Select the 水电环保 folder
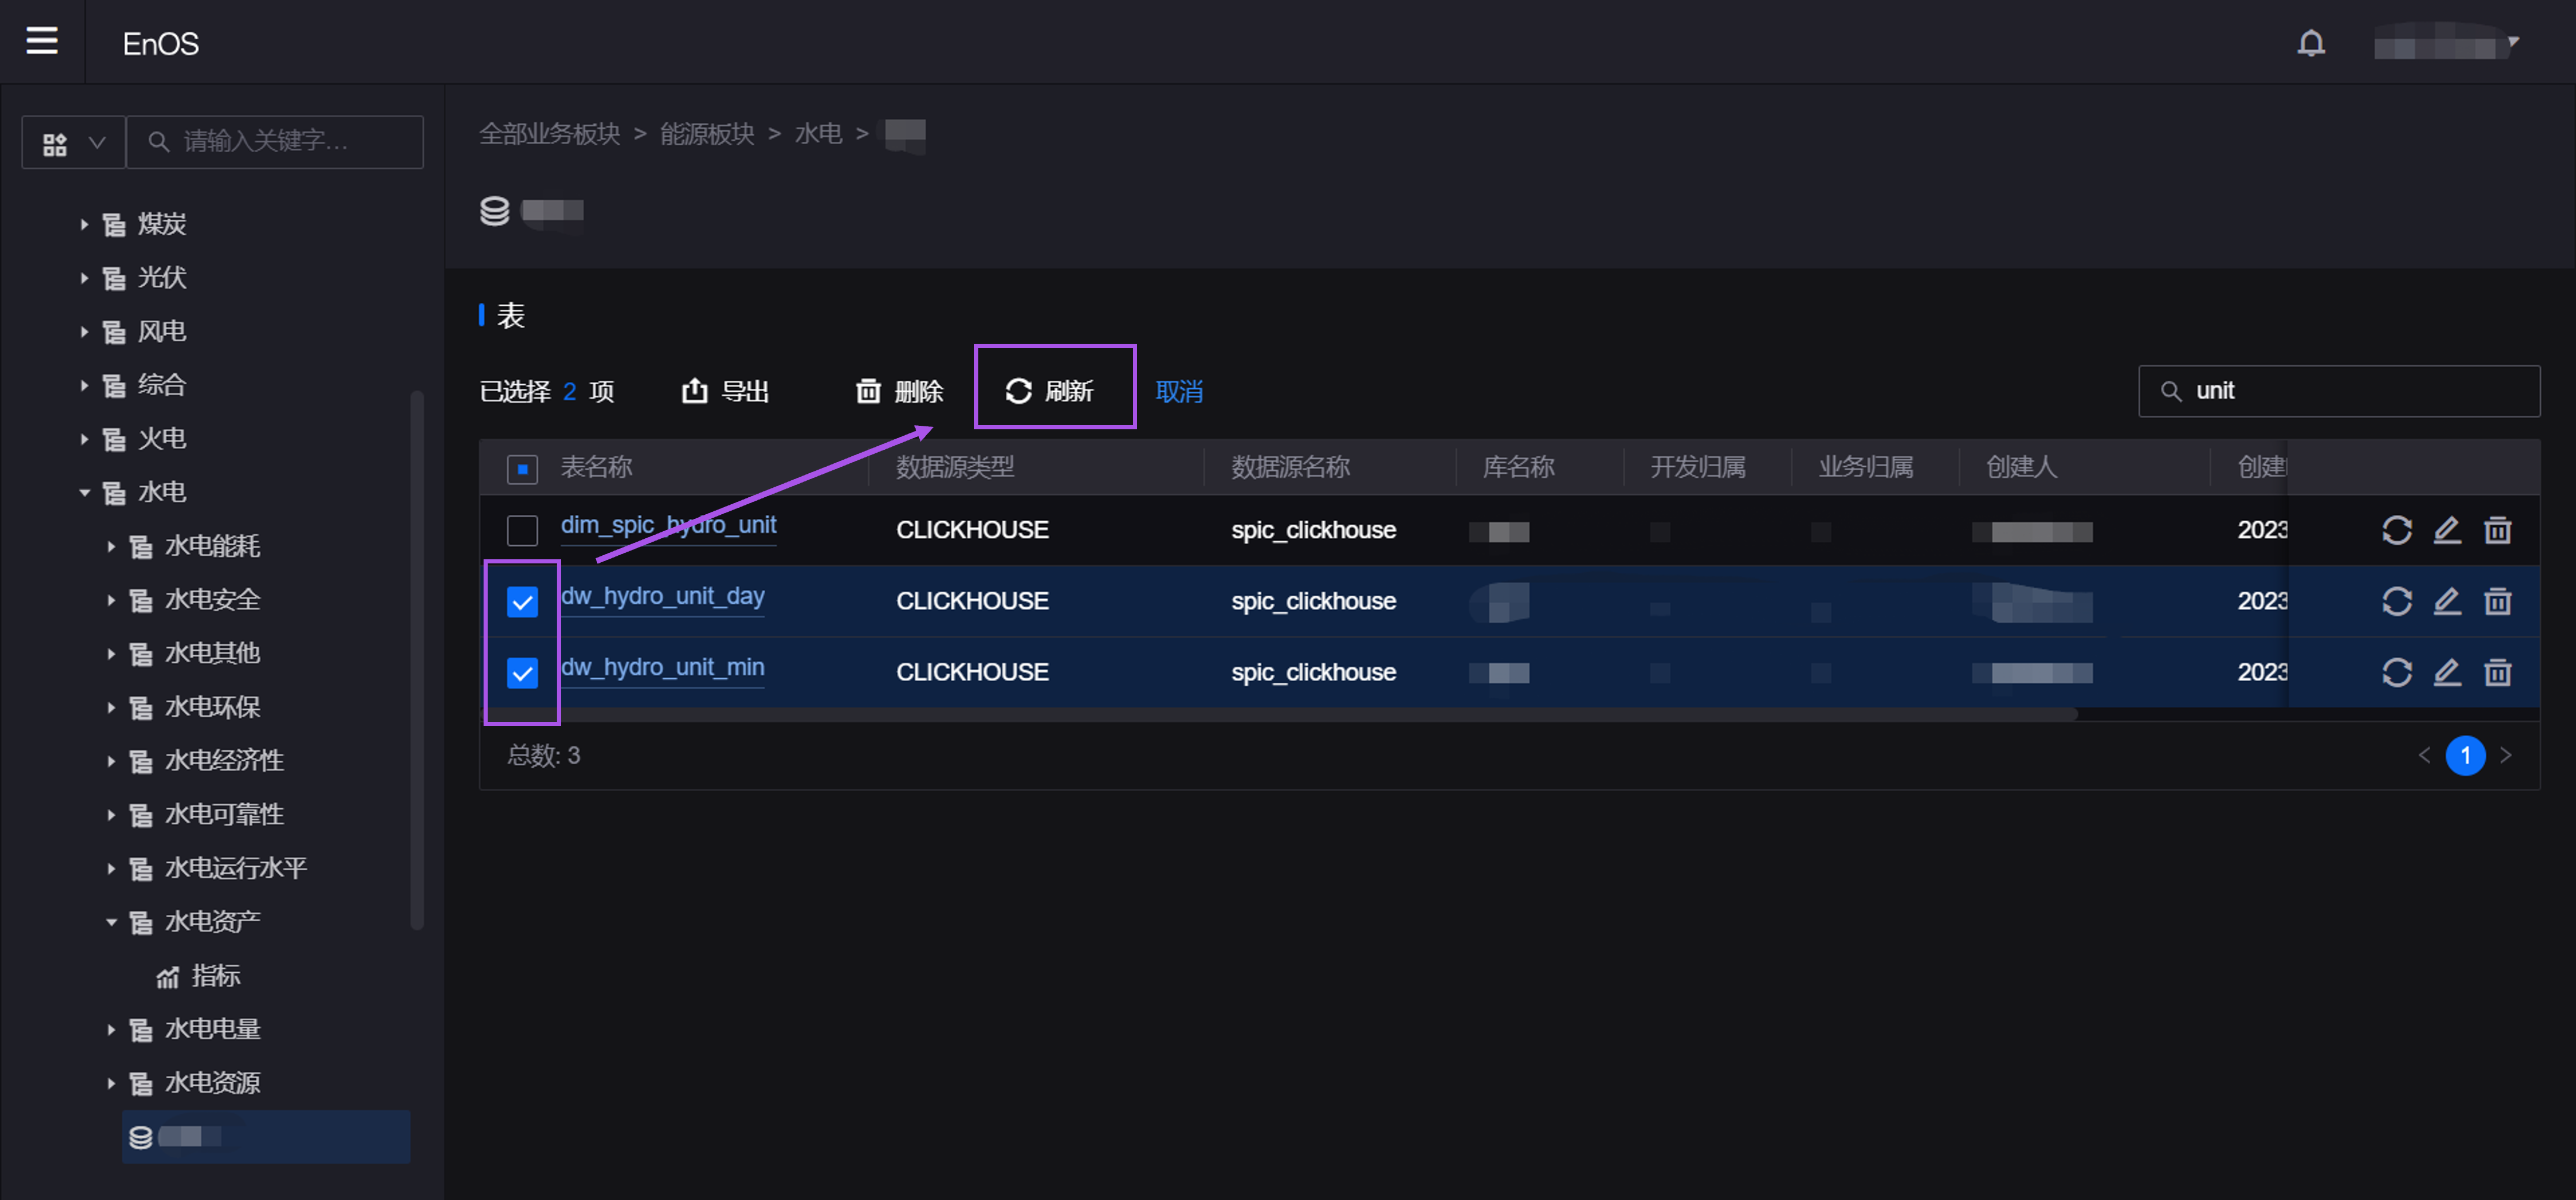Image resolution: width=2576 pixels, height=1200 pixels. (x=212, y=707)
